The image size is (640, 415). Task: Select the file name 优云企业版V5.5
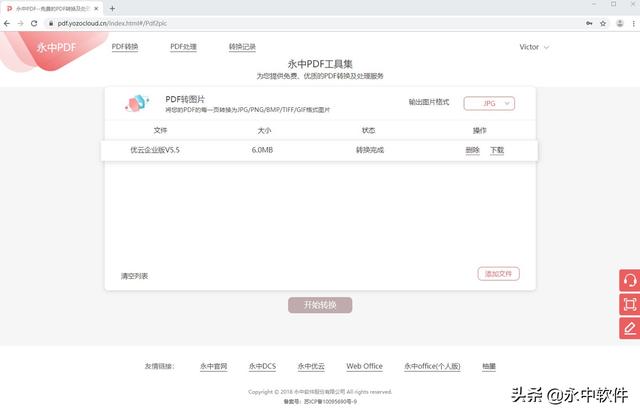pos(155,150)
